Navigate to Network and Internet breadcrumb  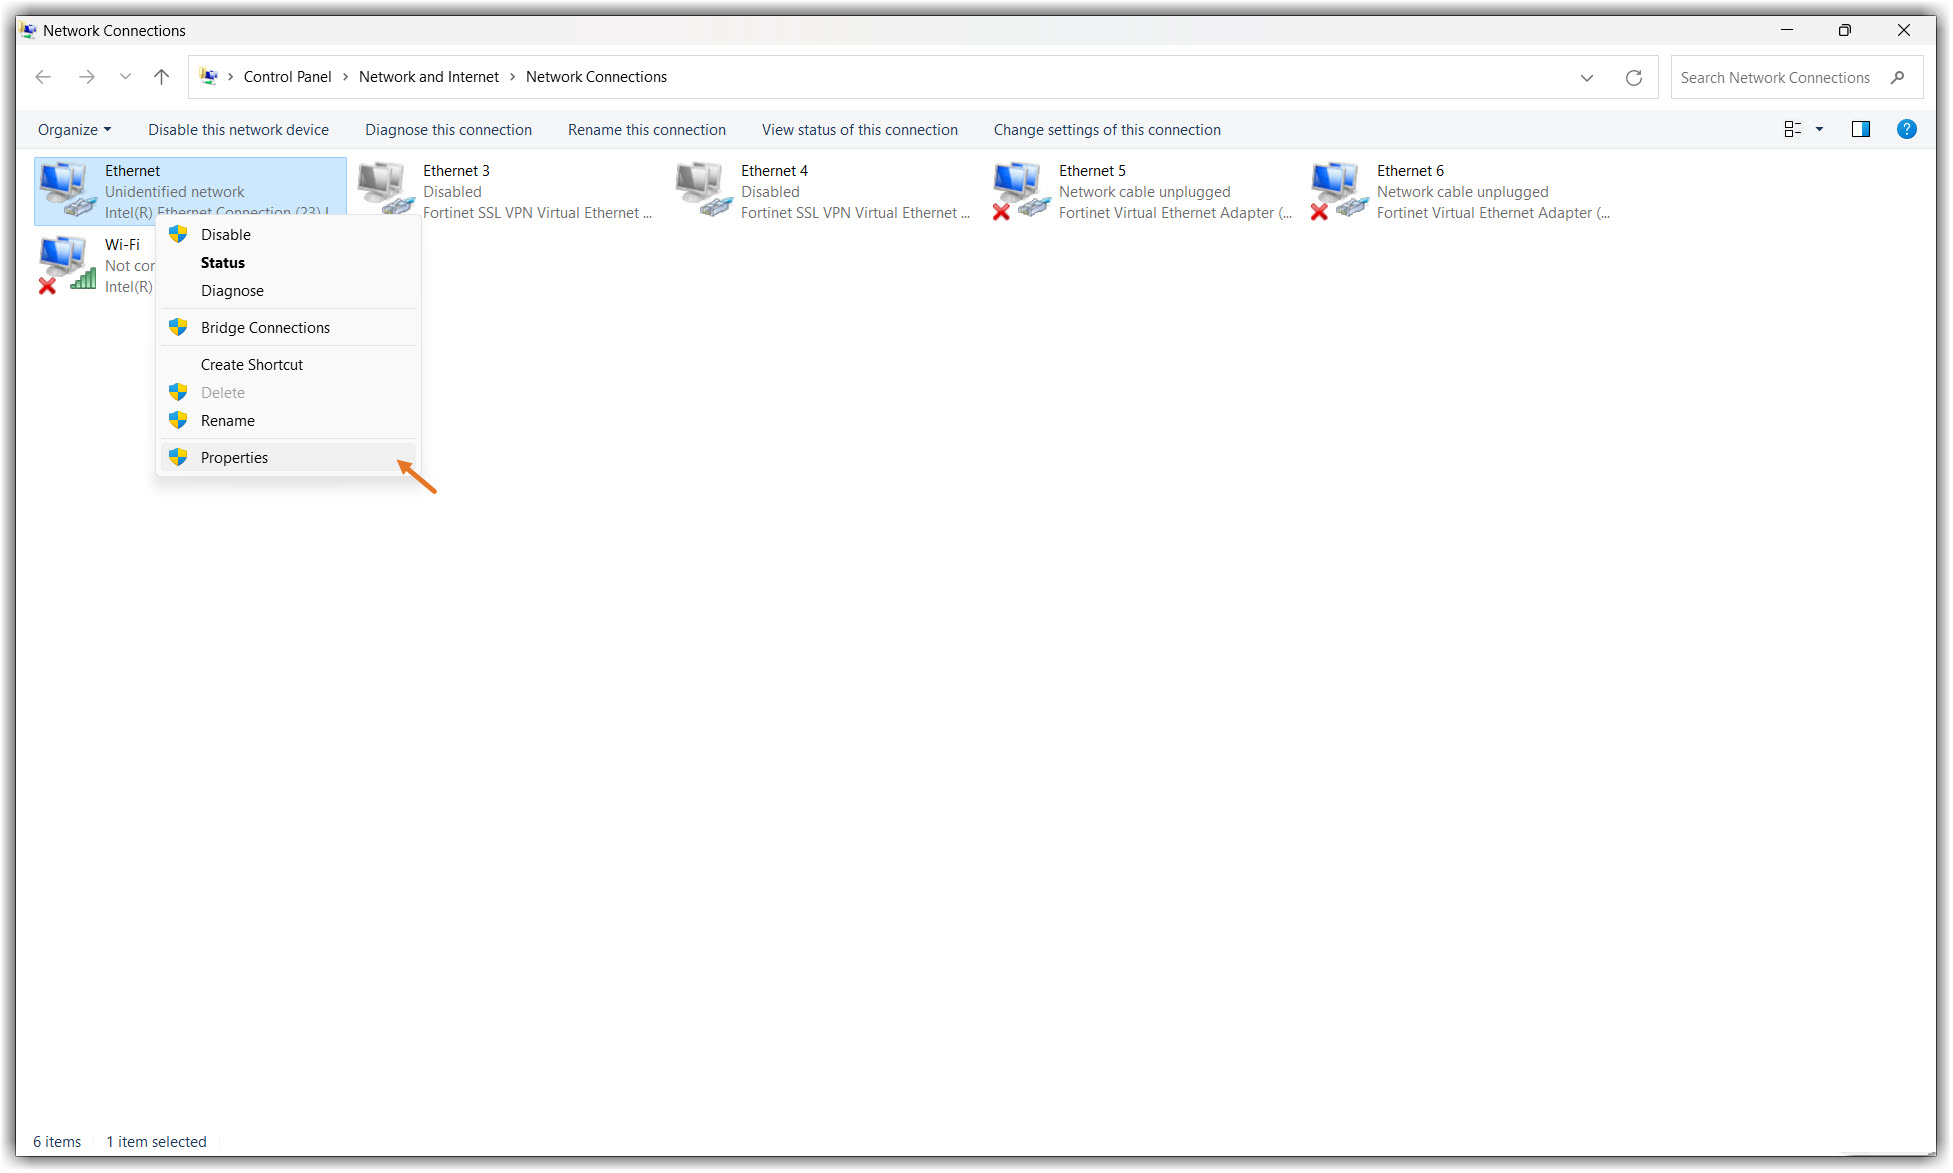428,77
